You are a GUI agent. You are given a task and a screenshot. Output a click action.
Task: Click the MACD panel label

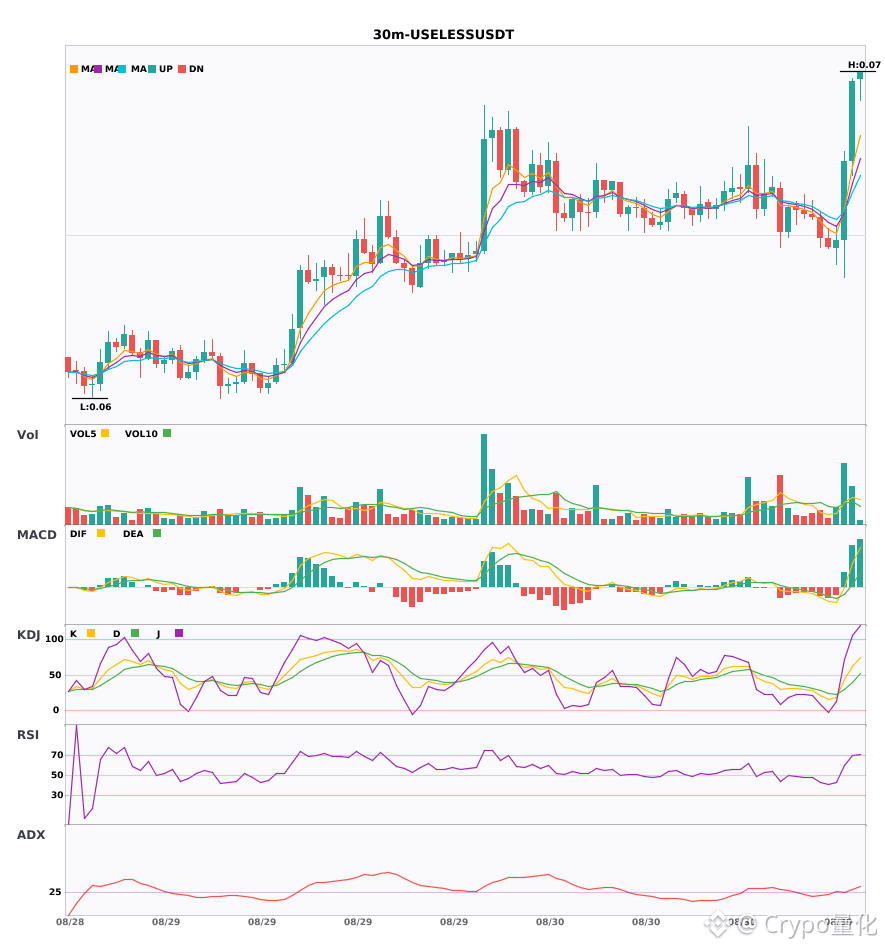tap(36, 535)
